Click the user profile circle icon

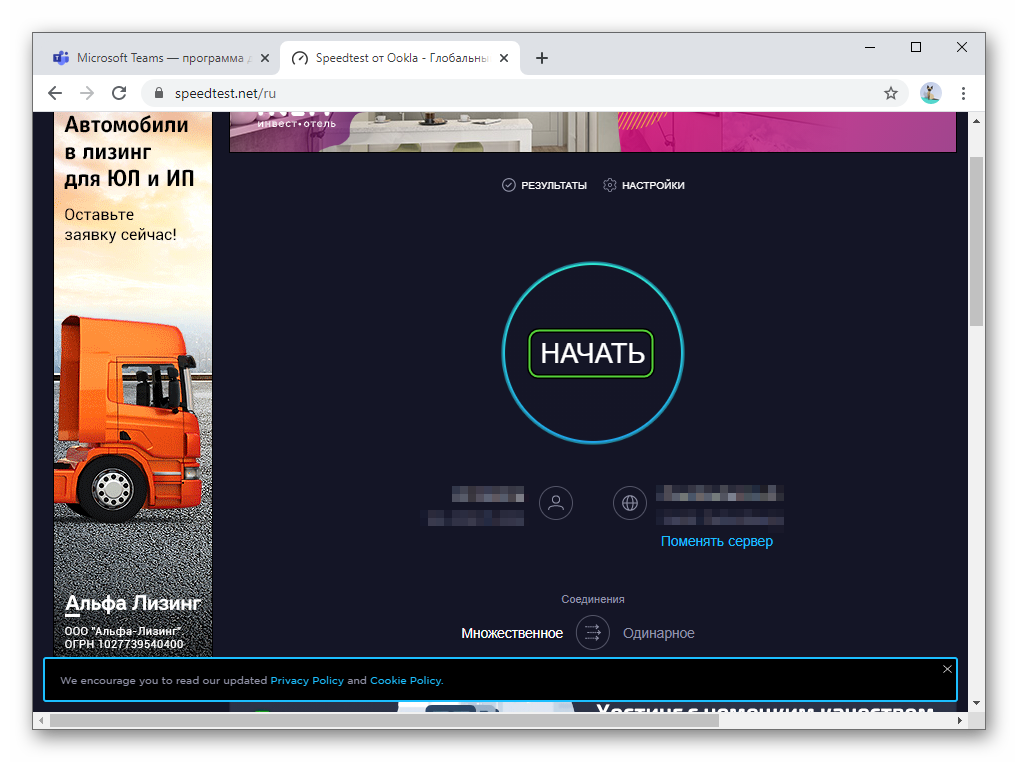pos(556,503)
